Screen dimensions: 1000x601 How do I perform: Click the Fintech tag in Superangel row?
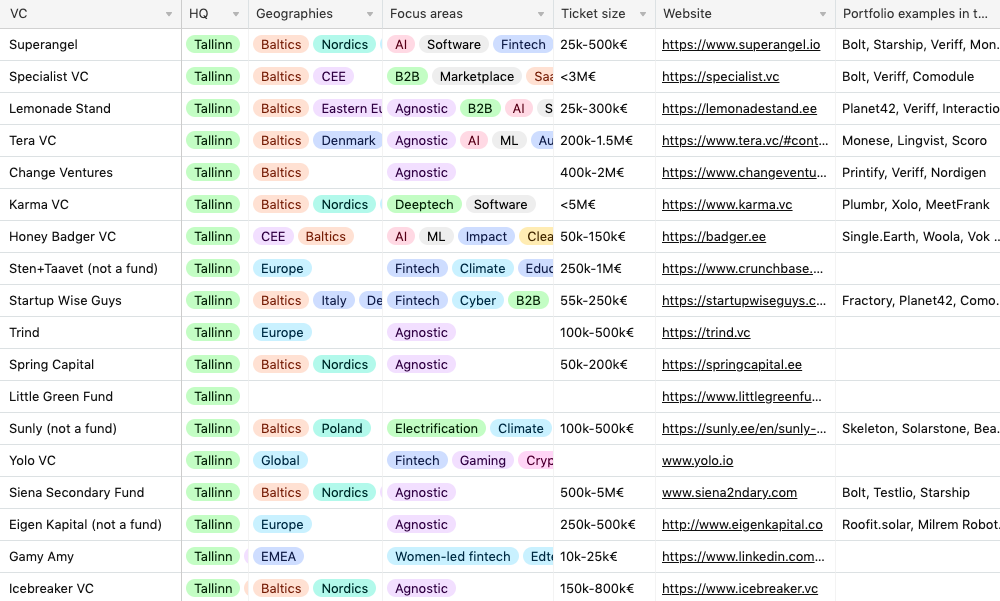click(x=523, y=45)
